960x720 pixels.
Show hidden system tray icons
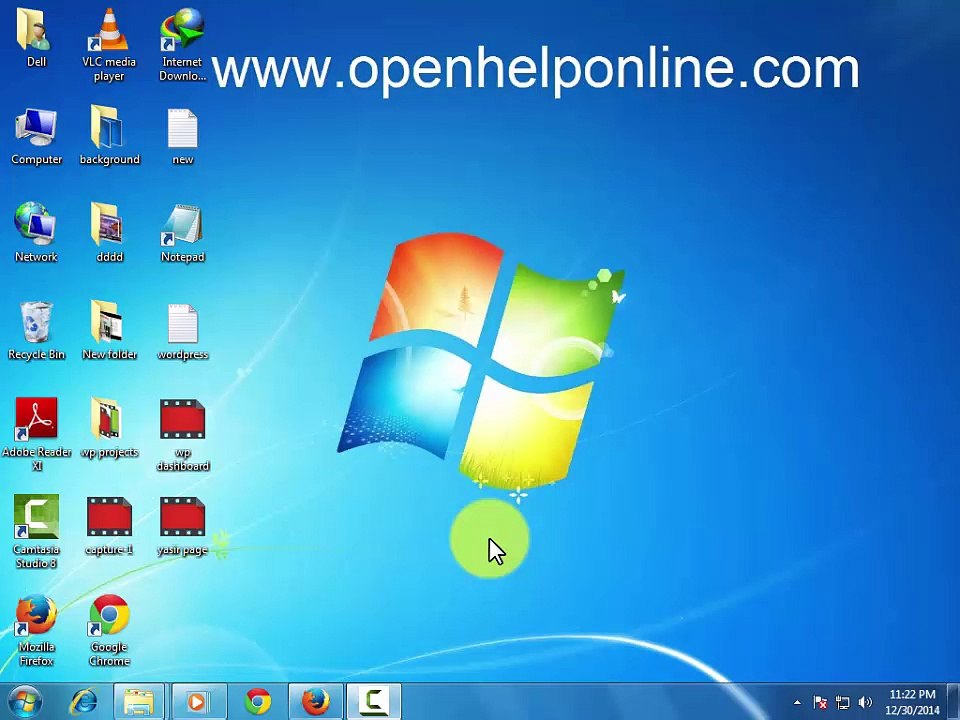pos(797,702)
